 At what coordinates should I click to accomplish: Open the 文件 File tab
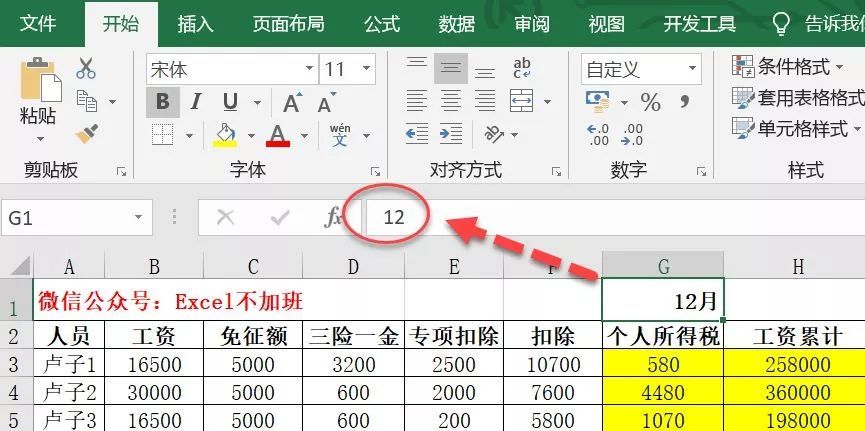38,24
